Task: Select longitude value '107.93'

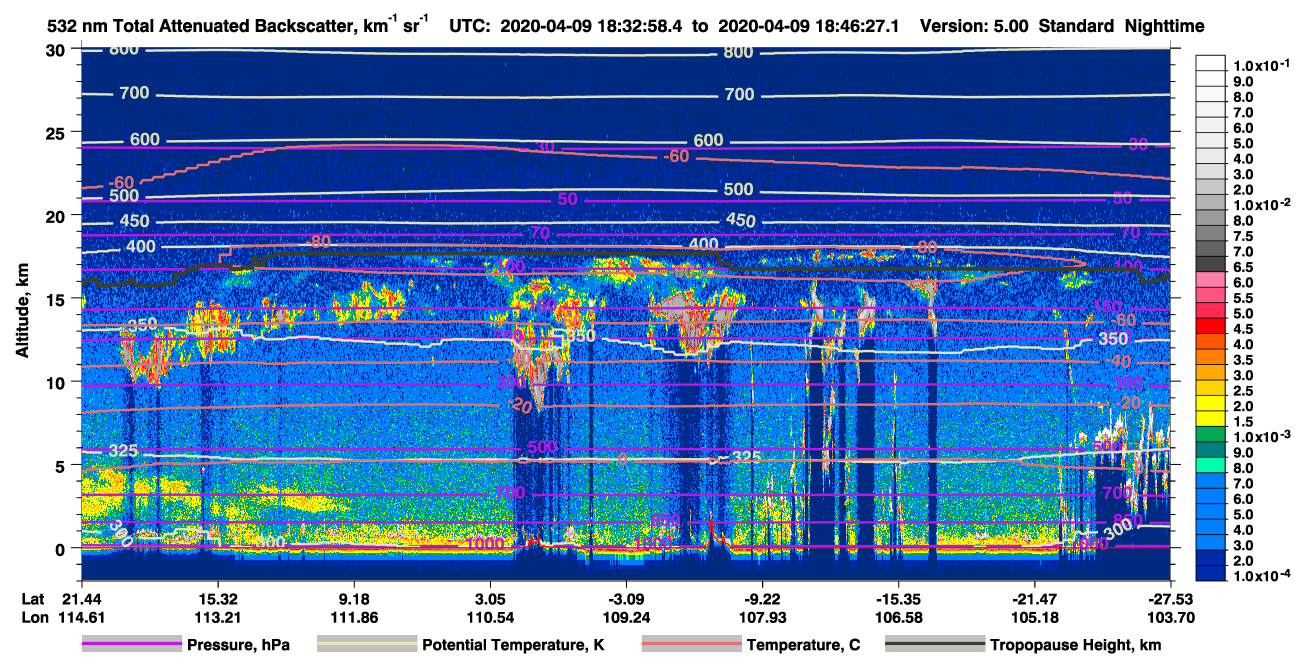Action: 762,617
